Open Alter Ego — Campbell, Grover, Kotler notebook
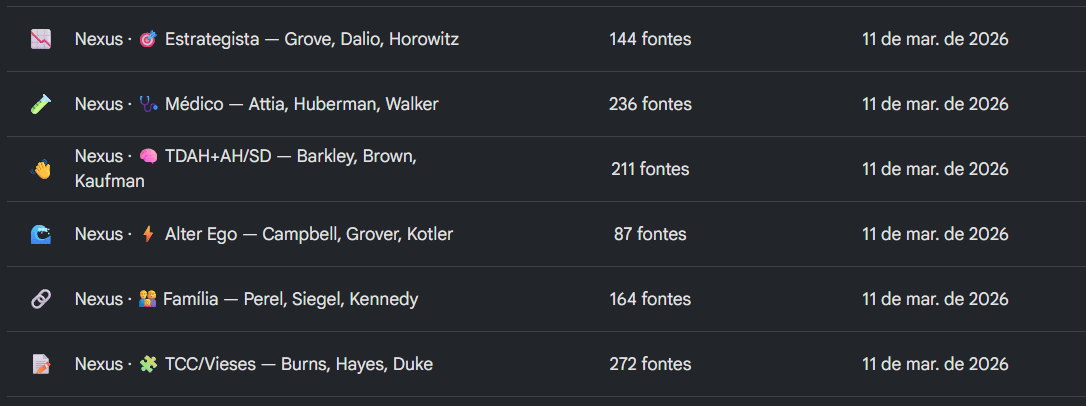 (x=264, y=235)
